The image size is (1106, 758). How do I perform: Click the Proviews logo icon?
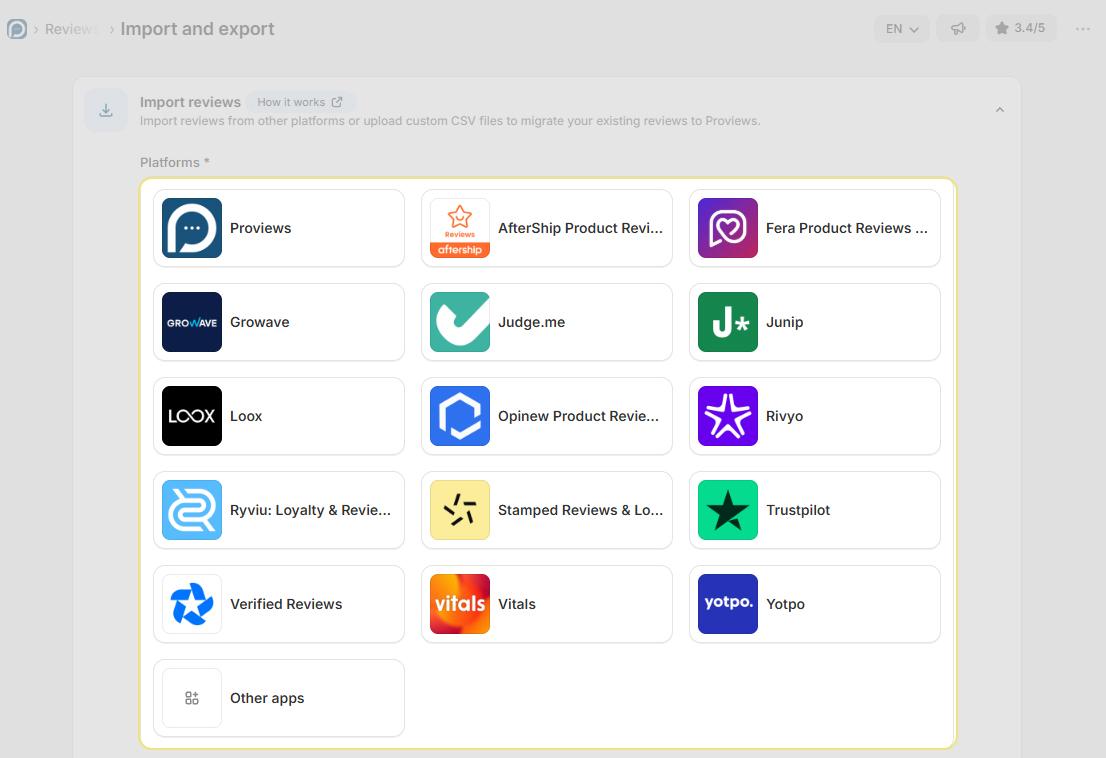pos(192,228)
